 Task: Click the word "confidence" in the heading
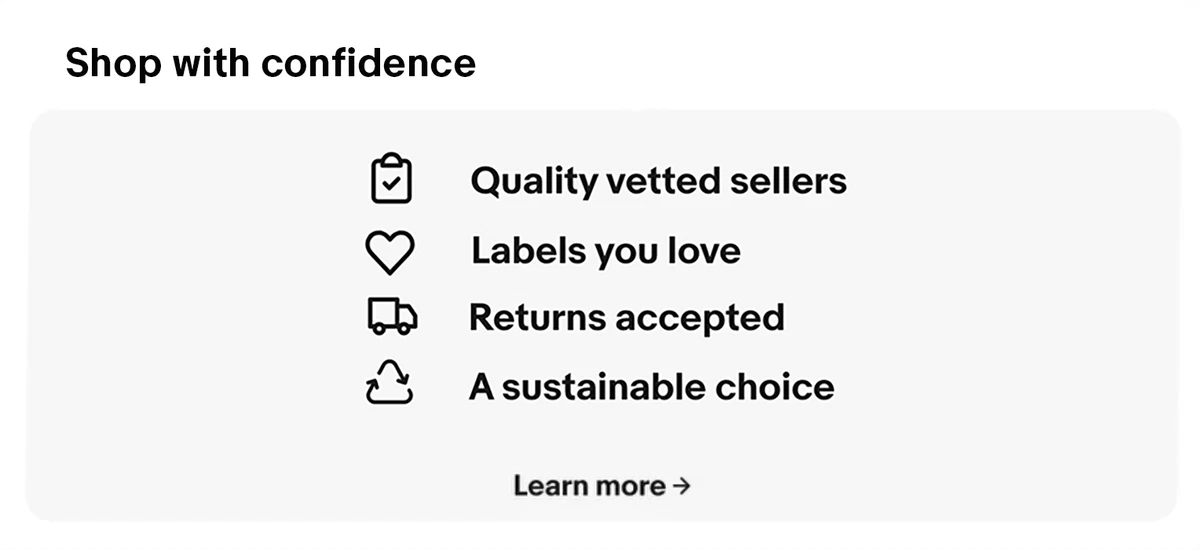[x=368, y=63]
